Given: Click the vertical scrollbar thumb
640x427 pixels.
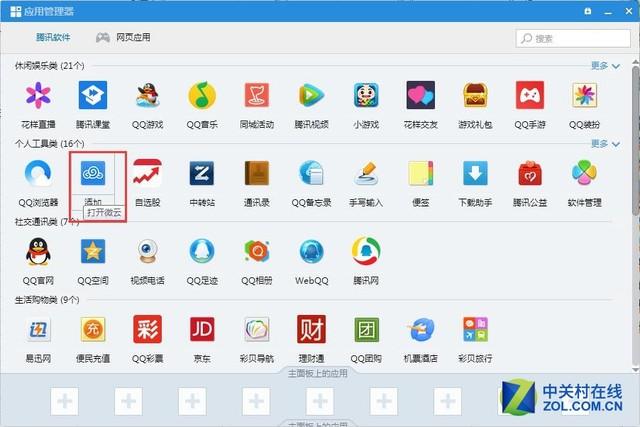Looking at the screenshot, I should coord(636,139).
